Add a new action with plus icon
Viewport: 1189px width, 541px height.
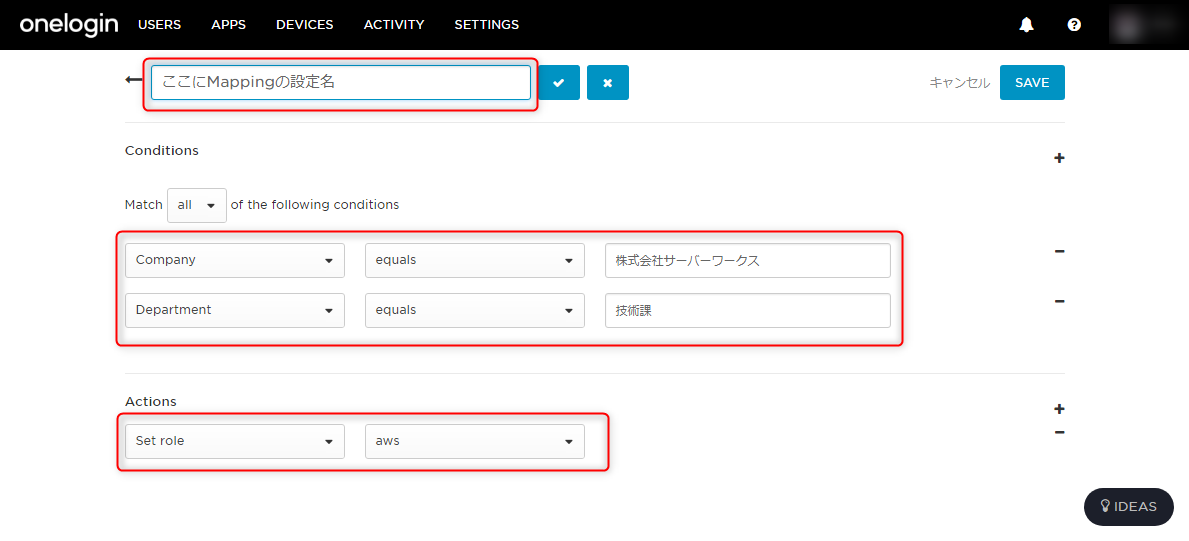point(1059,409)
